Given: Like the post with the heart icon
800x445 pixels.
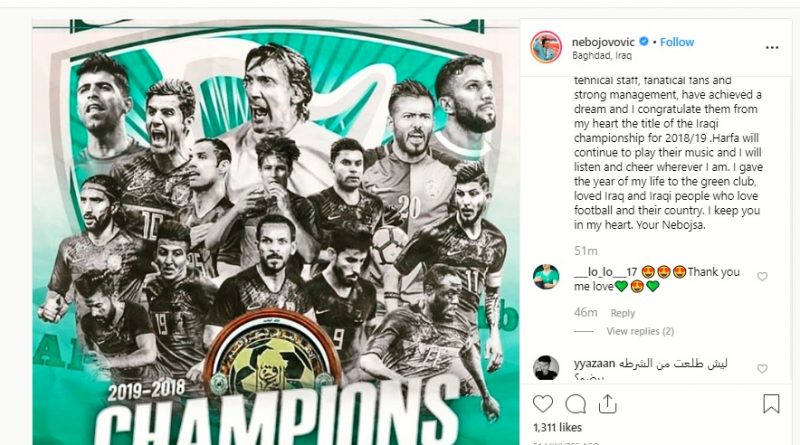Looking at the screenshot, I should [542, 404].
